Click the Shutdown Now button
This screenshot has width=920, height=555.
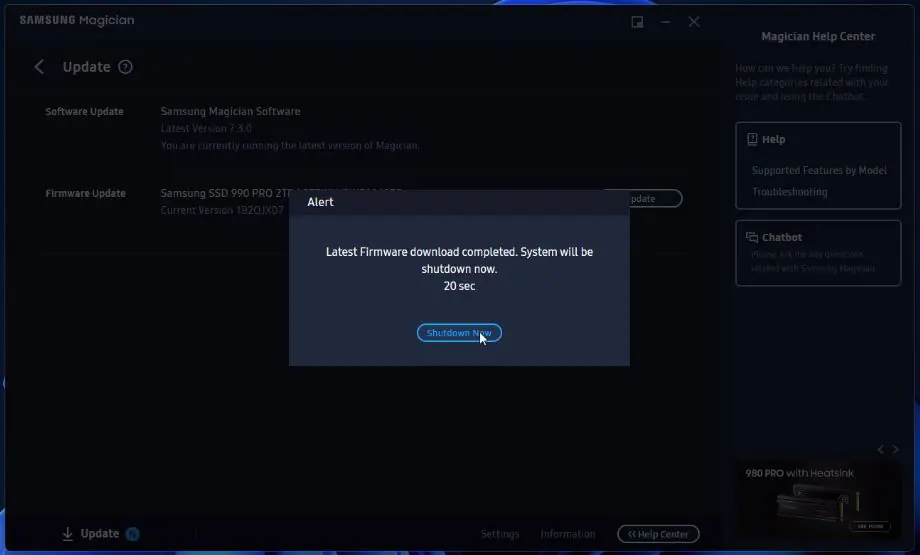pyautogui.click(x=459, y=333)
